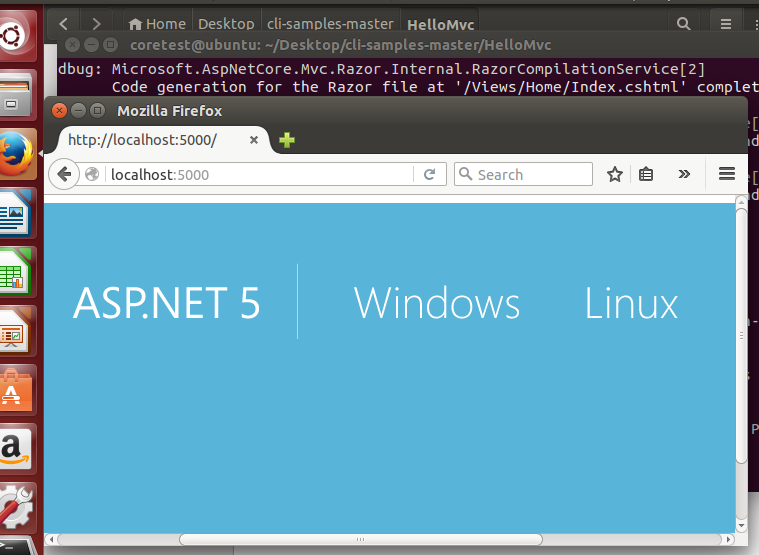Open the Linux link on page

coord(631,303)
